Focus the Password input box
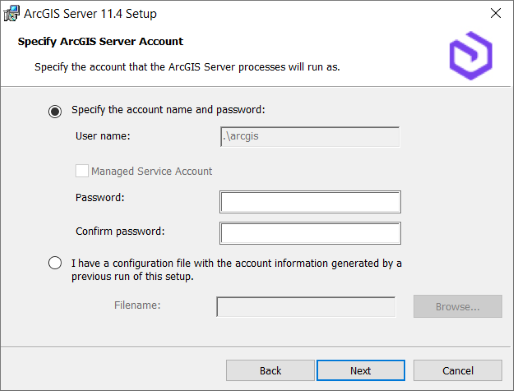Viewport: 514px width, 391px height. point(310,202)
